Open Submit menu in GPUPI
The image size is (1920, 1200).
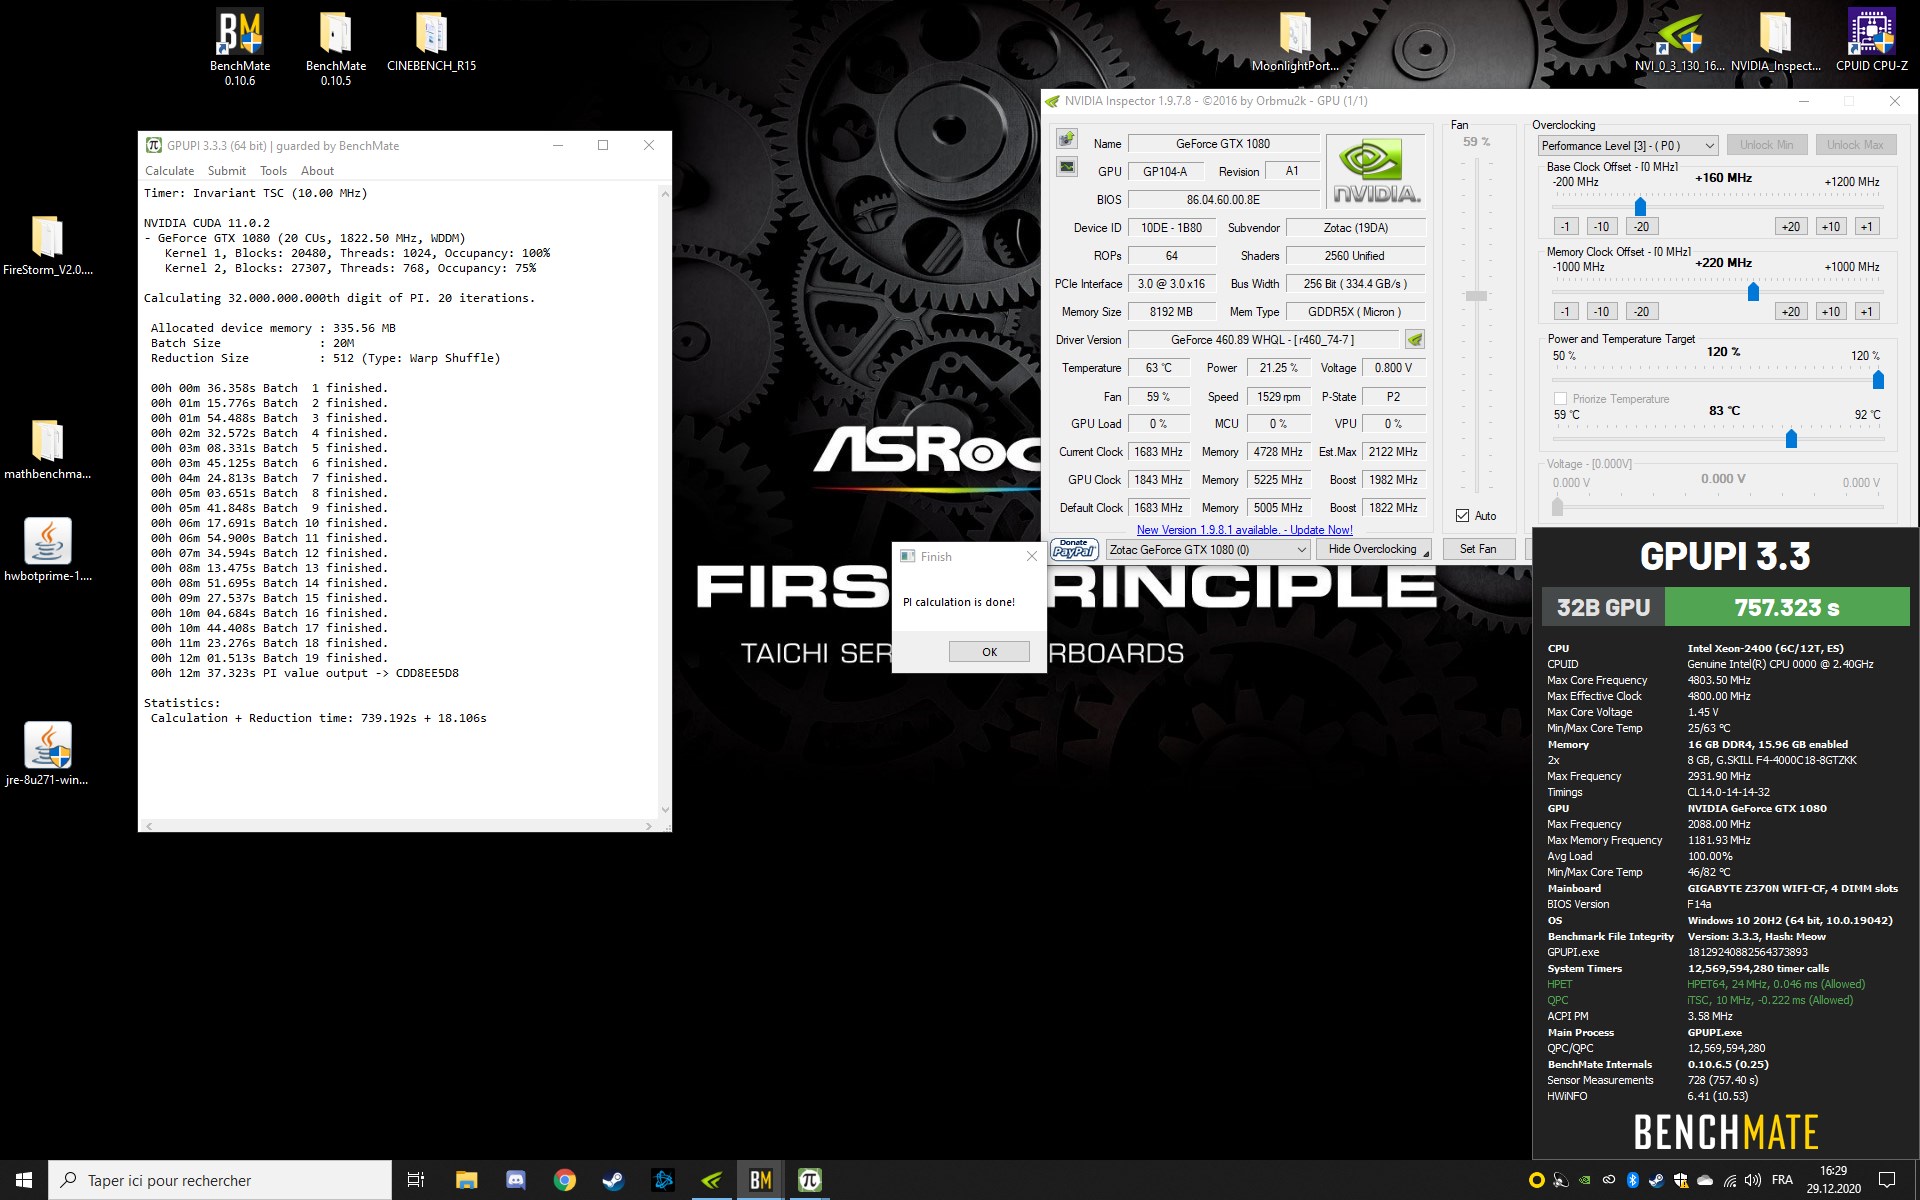(x=227, y=171)
